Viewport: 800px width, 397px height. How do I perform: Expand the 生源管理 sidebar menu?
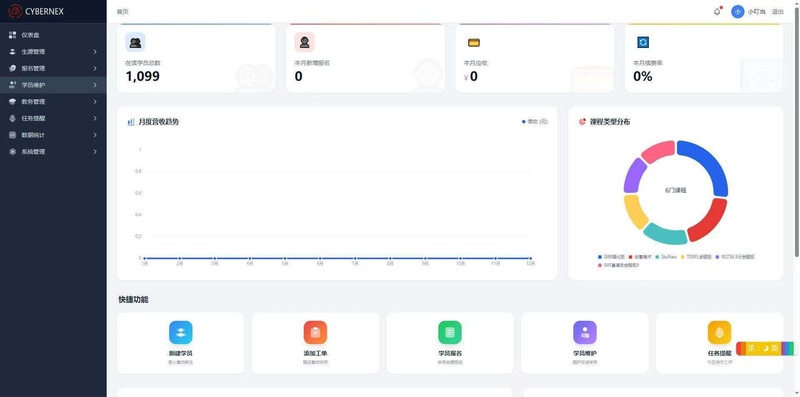click(53, 52)
